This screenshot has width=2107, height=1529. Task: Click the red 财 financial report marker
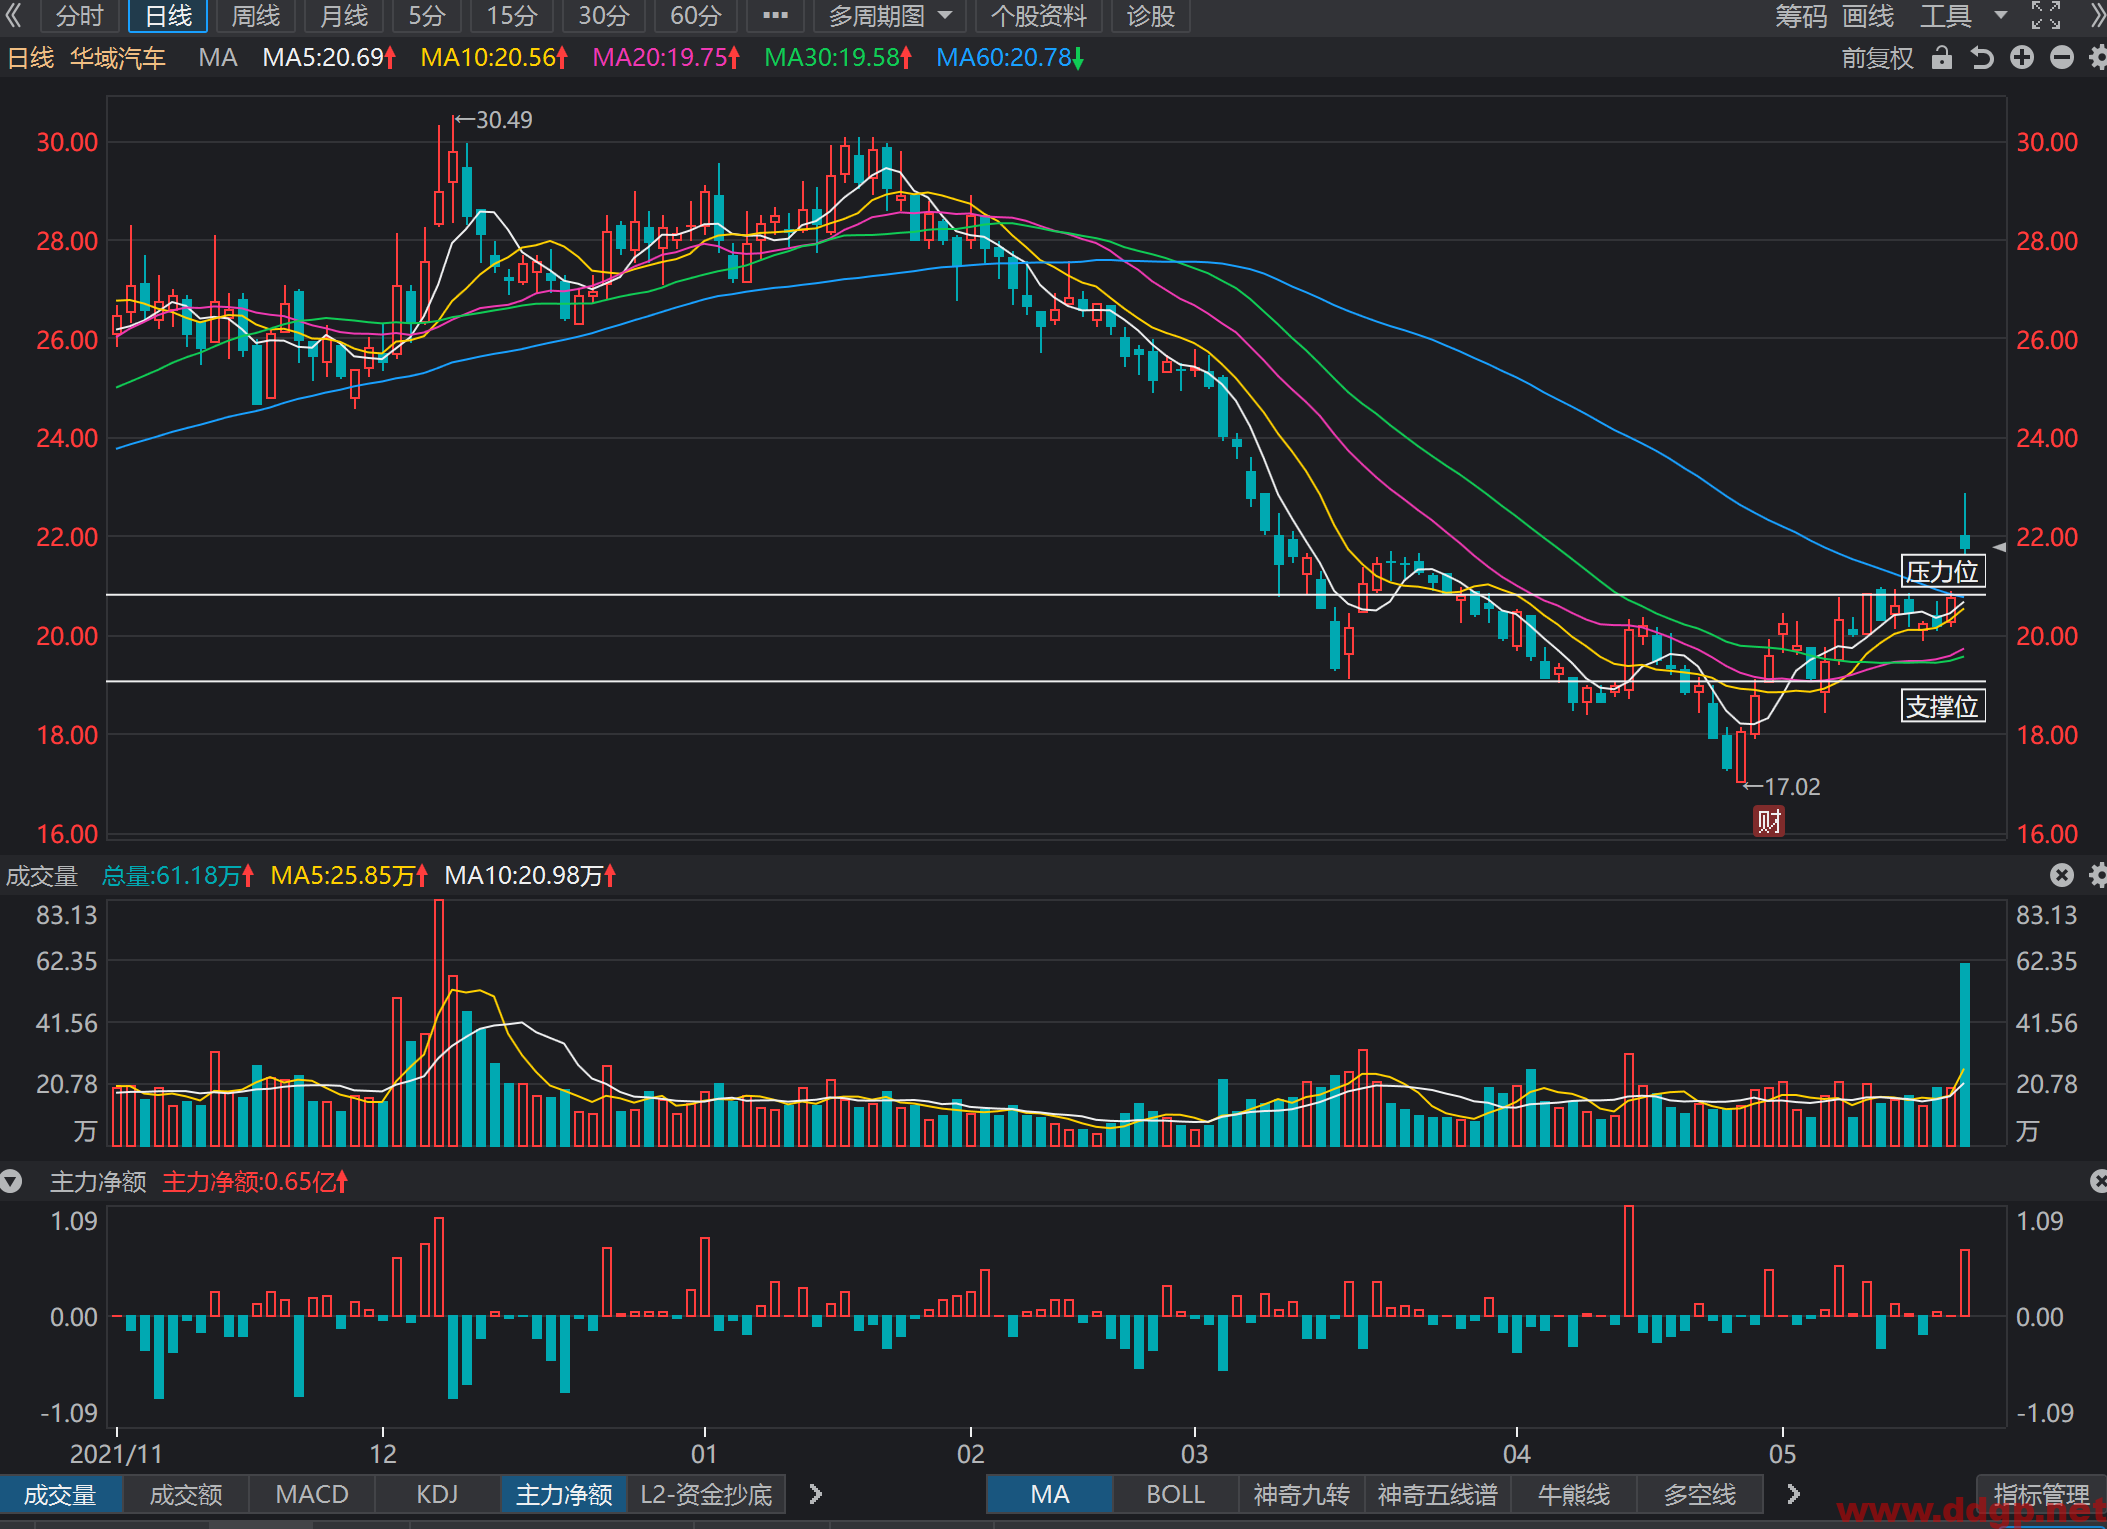tap(1769, 821)
